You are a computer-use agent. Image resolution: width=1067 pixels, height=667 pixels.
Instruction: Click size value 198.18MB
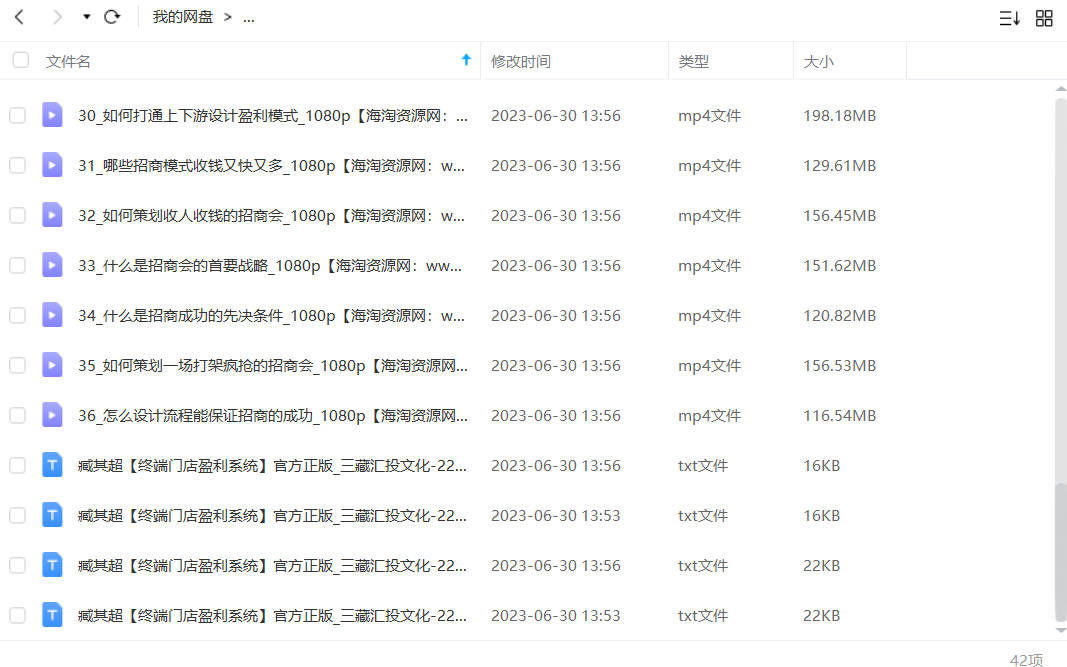tap(839, 116)
